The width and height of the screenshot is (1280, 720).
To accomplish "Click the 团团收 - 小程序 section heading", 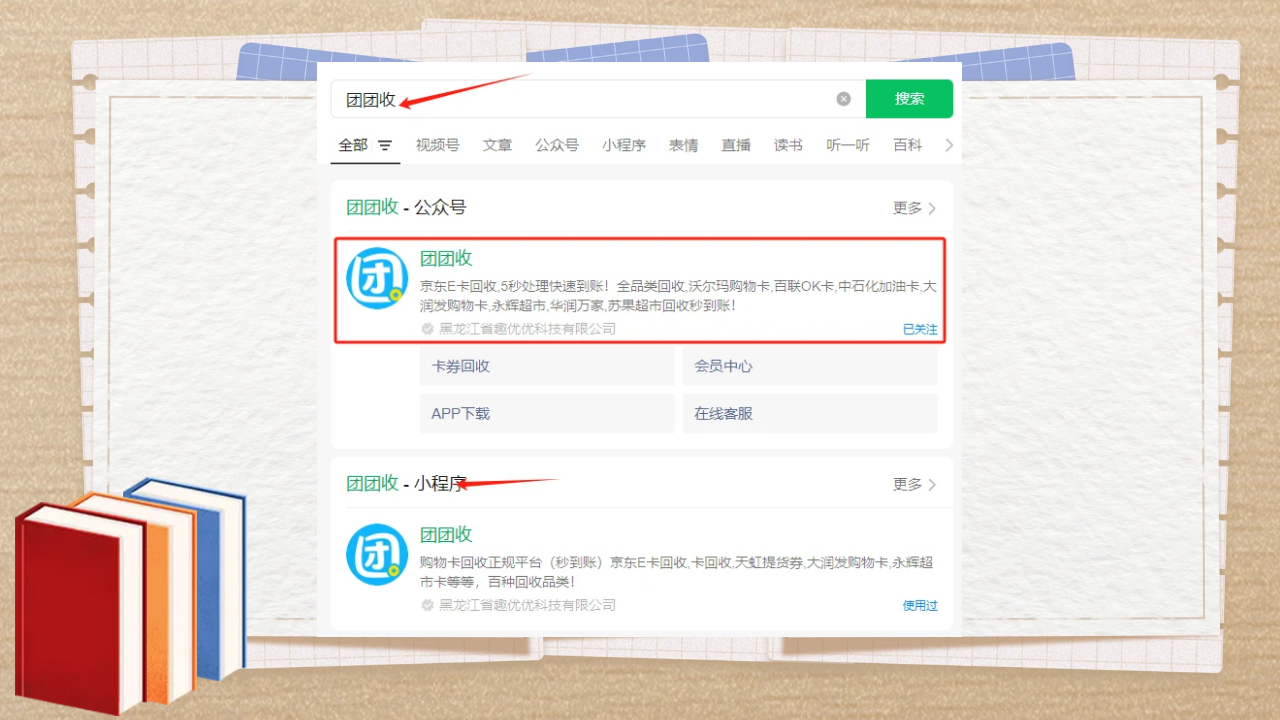I will (406, 484).
